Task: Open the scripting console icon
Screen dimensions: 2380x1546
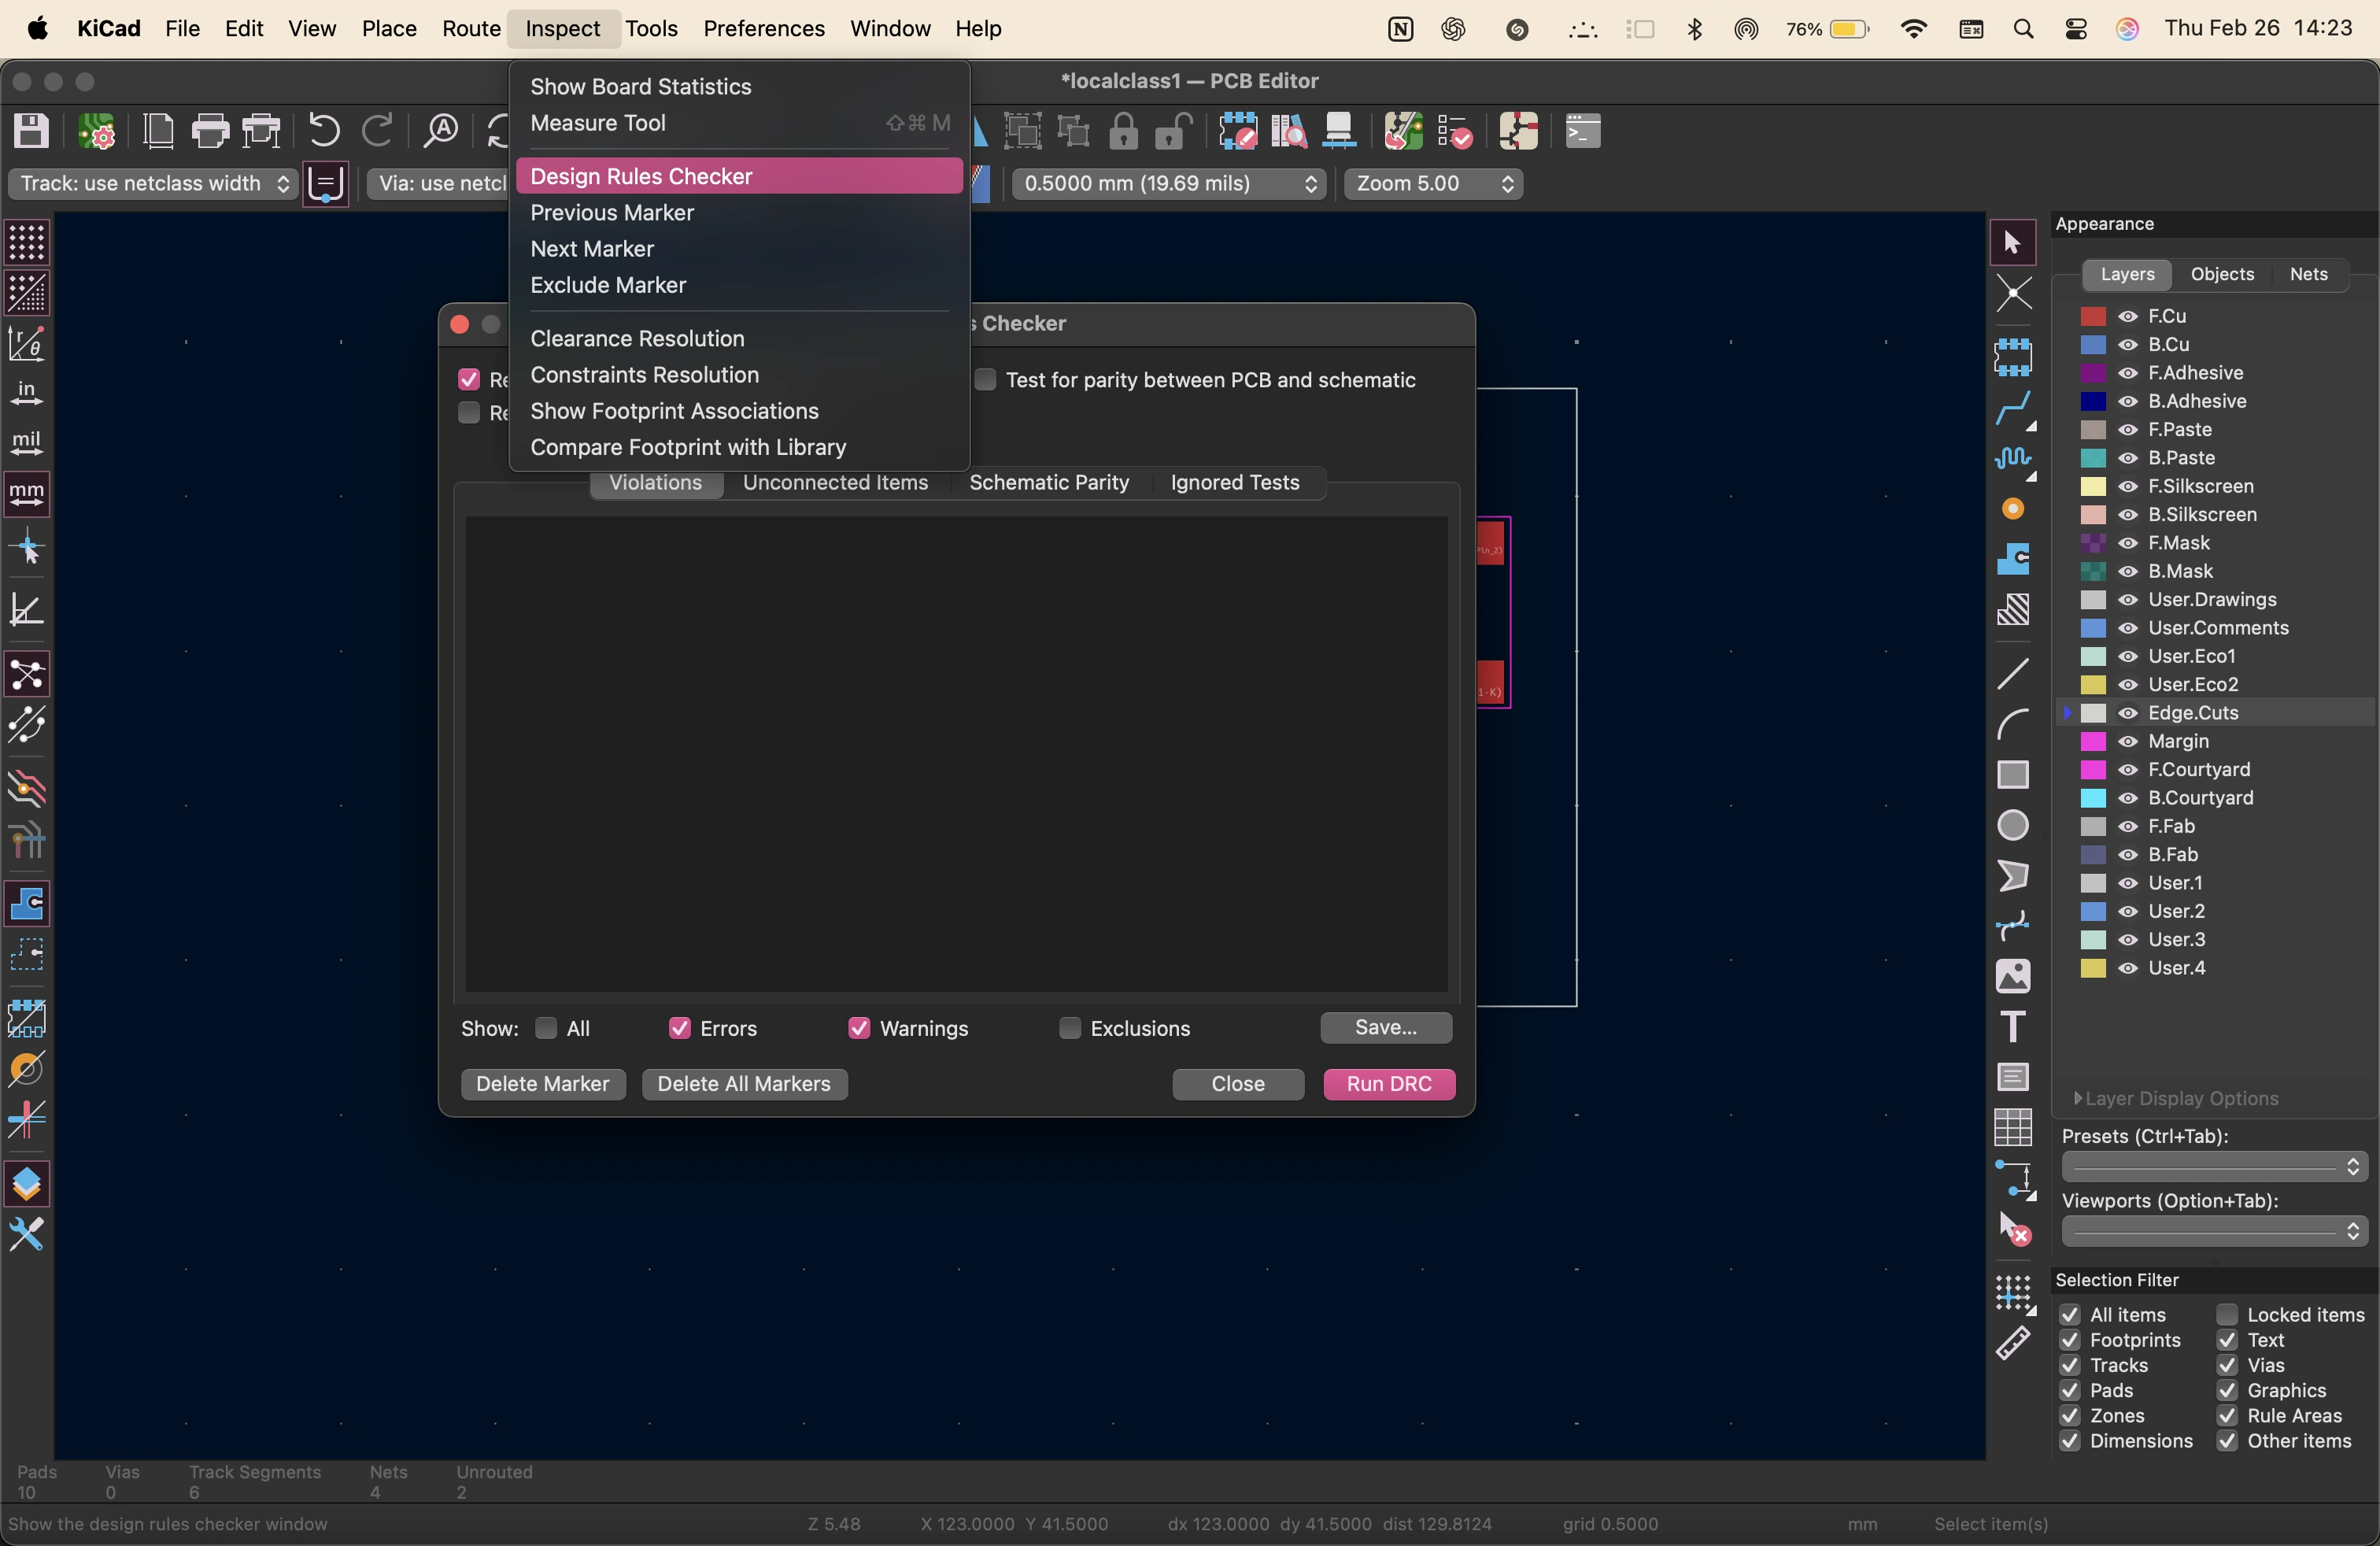Action: (1582, 131)
